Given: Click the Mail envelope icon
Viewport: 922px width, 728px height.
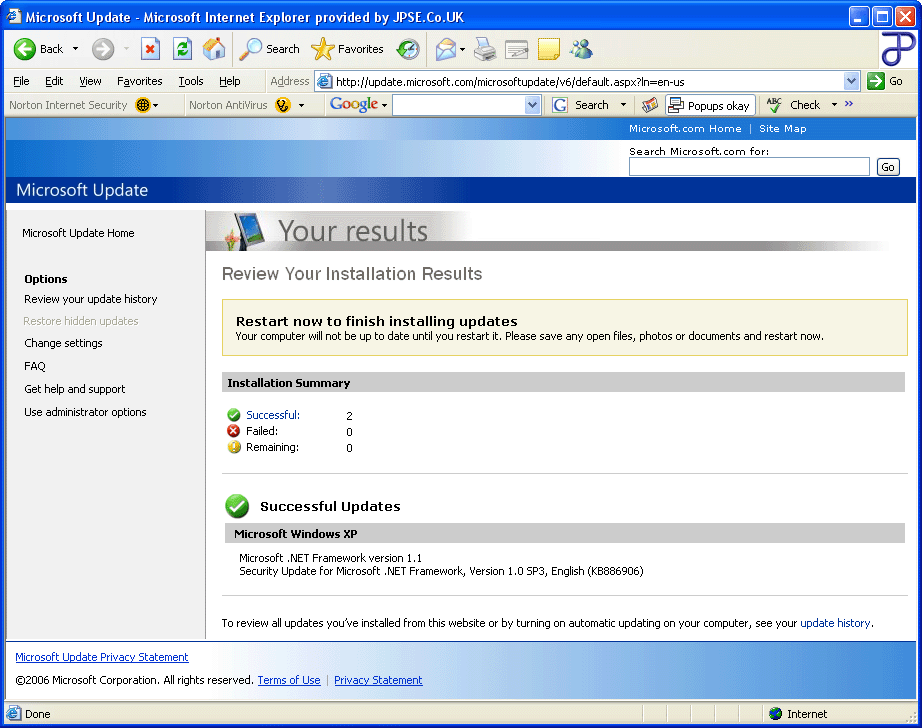Looking at the screenshot, I should [446, 49].
